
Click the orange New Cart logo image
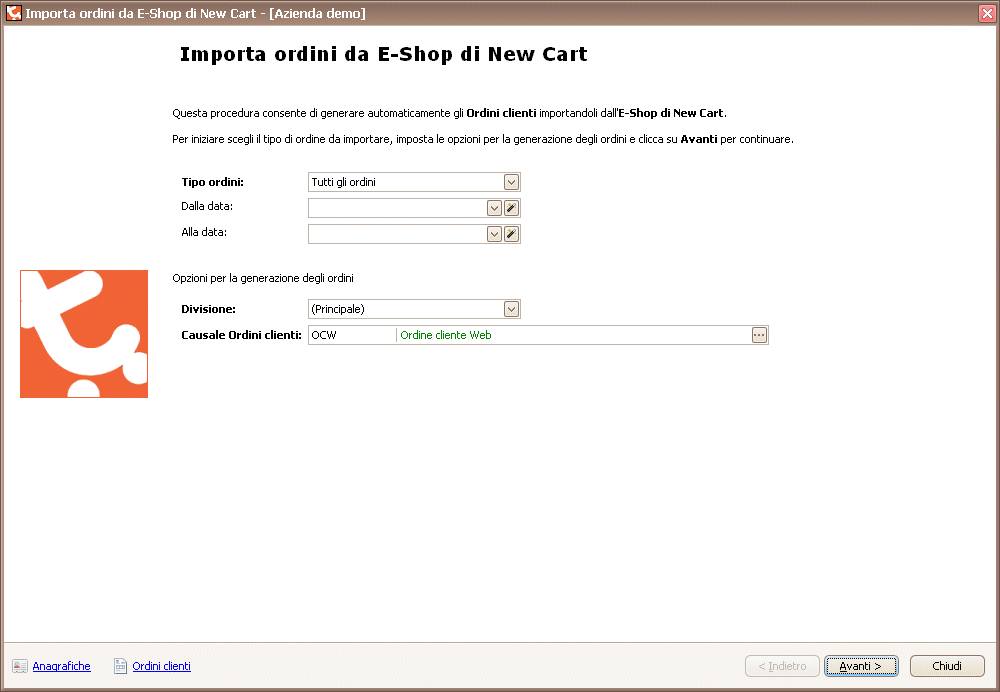coord(84,334)
